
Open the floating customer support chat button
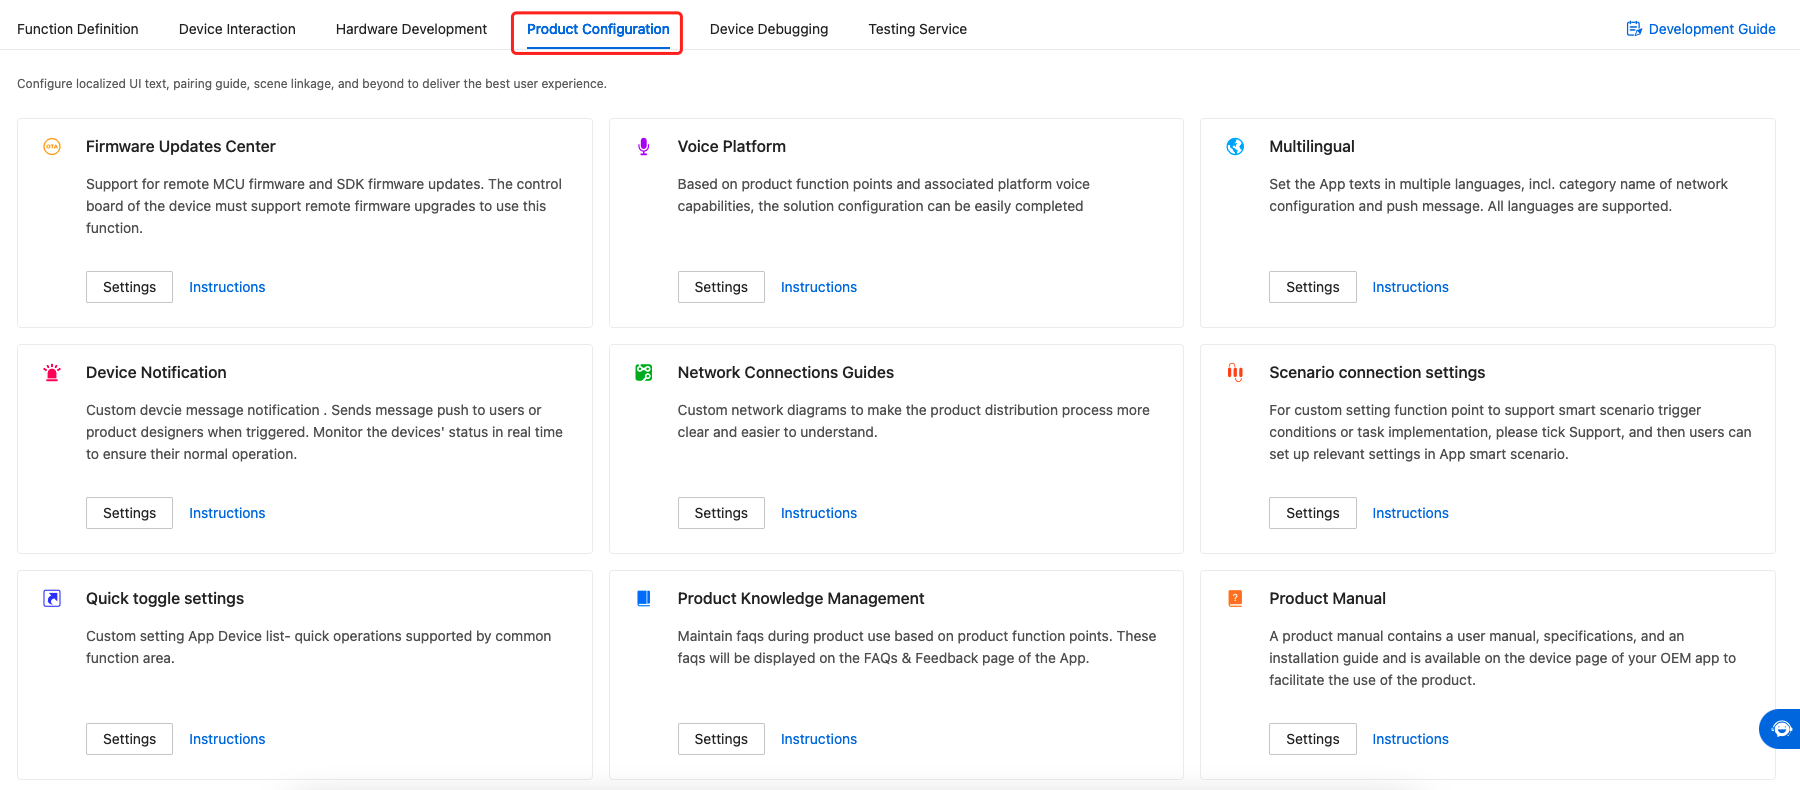pos(1781,729)
